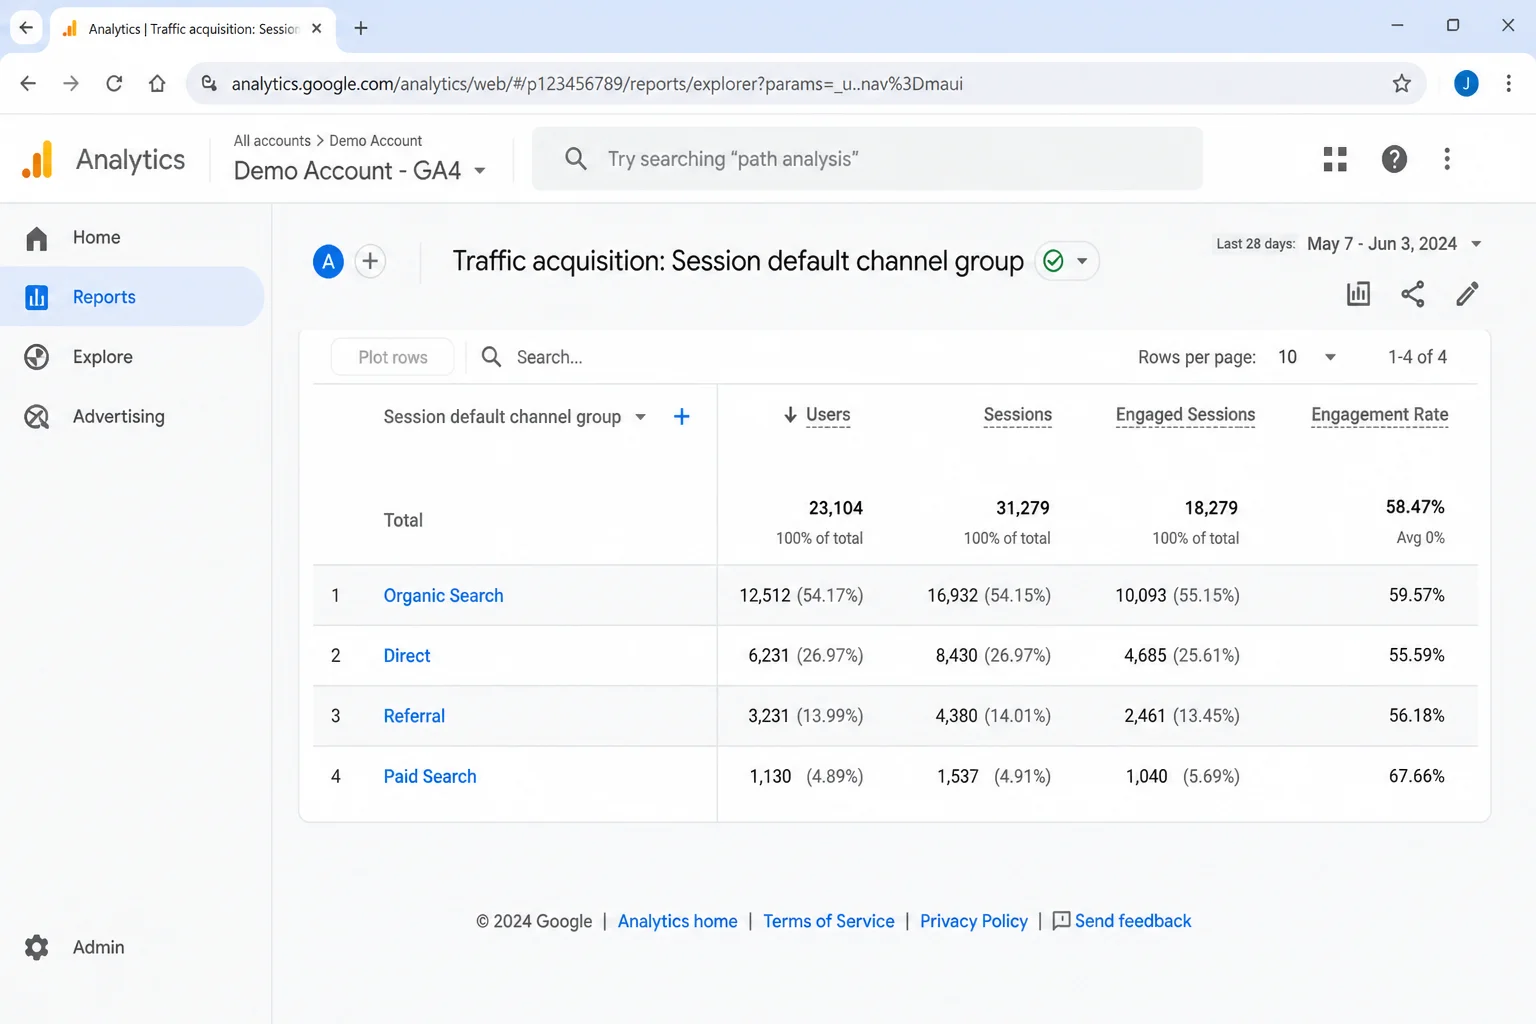1536x1024 pixels.
Task: Open Admin settings gear
Action: (x=37, y=947)
